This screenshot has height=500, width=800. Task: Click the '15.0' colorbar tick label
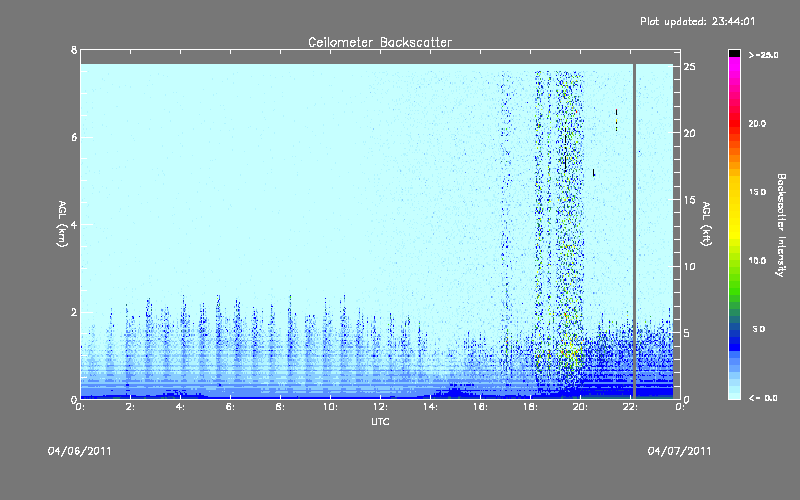pos(757,192)
